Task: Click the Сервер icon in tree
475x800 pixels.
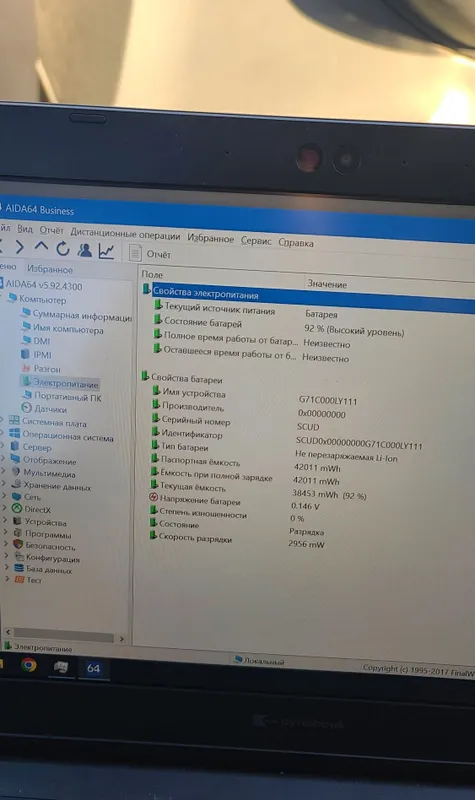Action: 15,446
